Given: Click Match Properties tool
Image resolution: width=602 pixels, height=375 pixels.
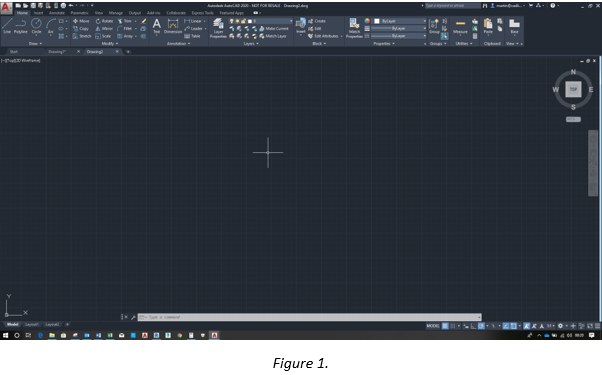Looking at the screenshot, I should coord(354,28).
